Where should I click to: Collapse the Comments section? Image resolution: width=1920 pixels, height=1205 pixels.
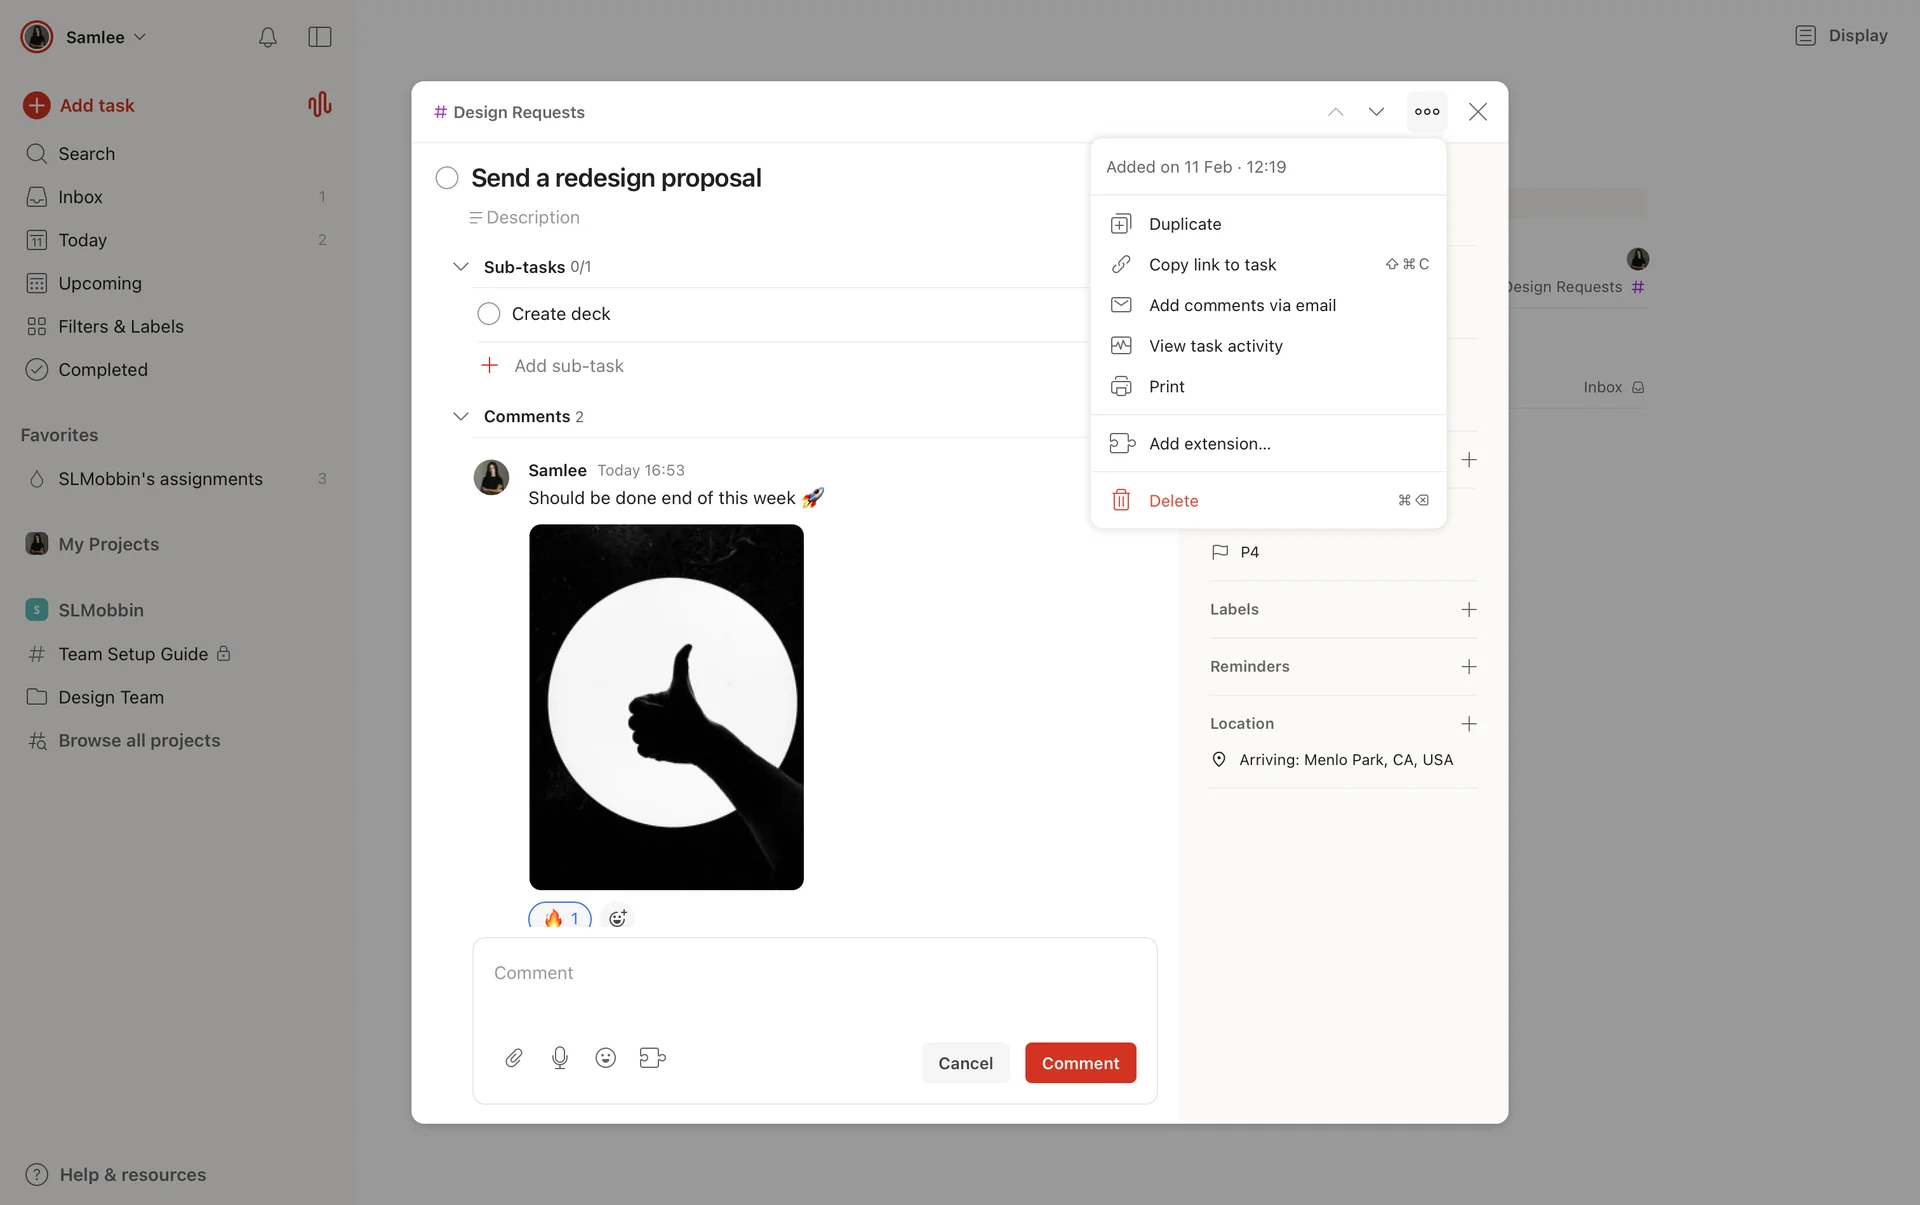click(x=460, y=416)
